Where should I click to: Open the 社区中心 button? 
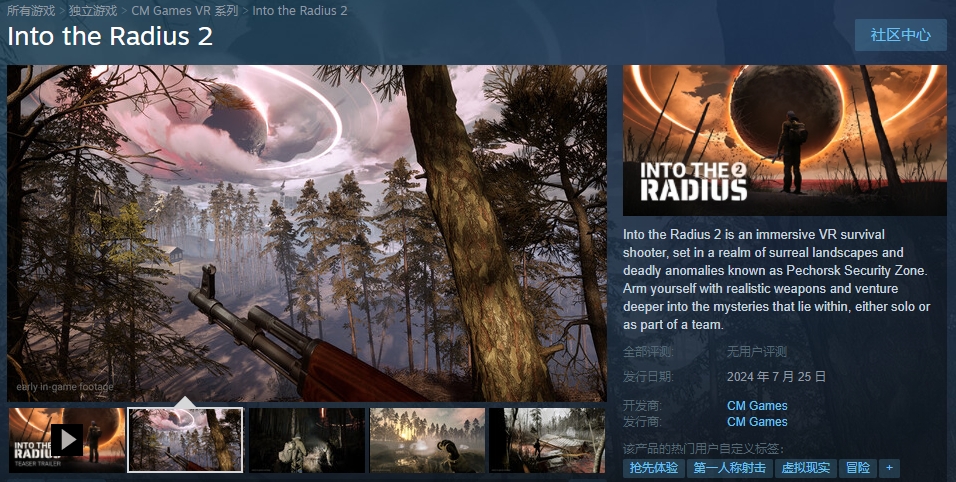(x=901, y=35)
